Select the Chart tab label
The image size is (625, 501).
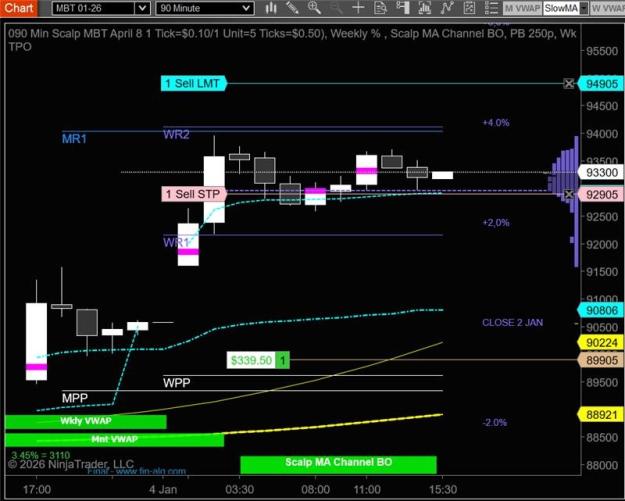pos(19,8)
